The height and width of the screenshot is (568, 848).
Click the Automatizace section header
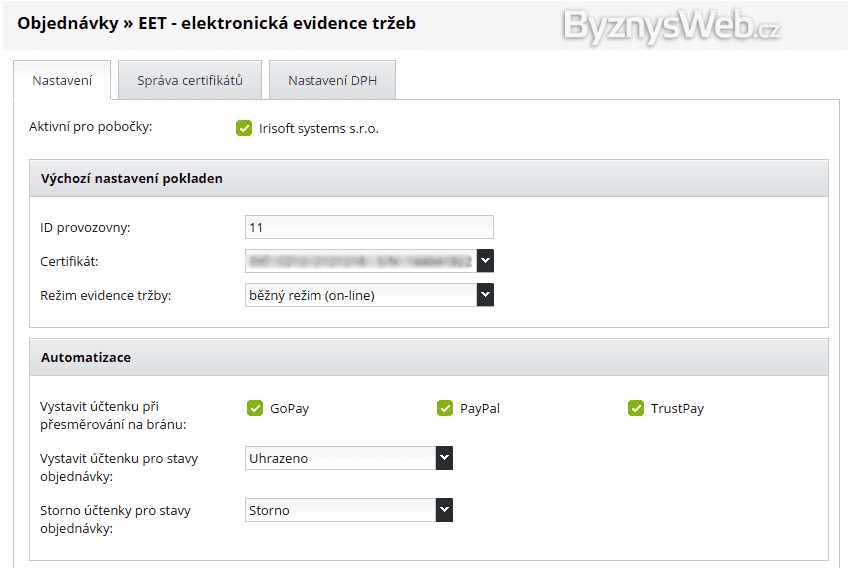click(86, 357)
